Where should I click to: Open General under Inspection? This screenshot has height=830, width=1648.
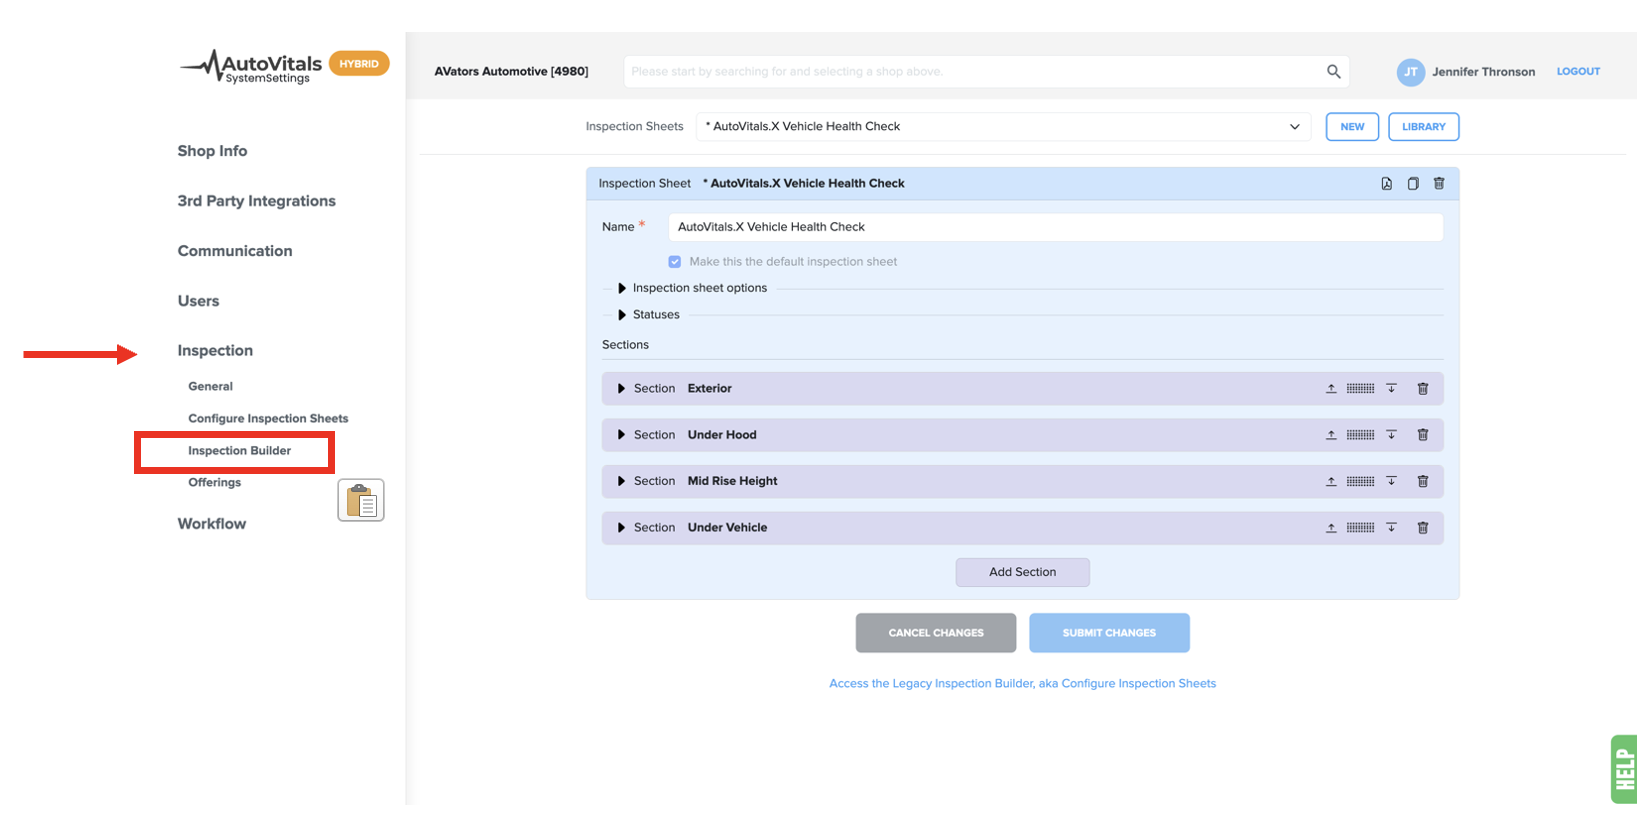click(x=210, y=386)
